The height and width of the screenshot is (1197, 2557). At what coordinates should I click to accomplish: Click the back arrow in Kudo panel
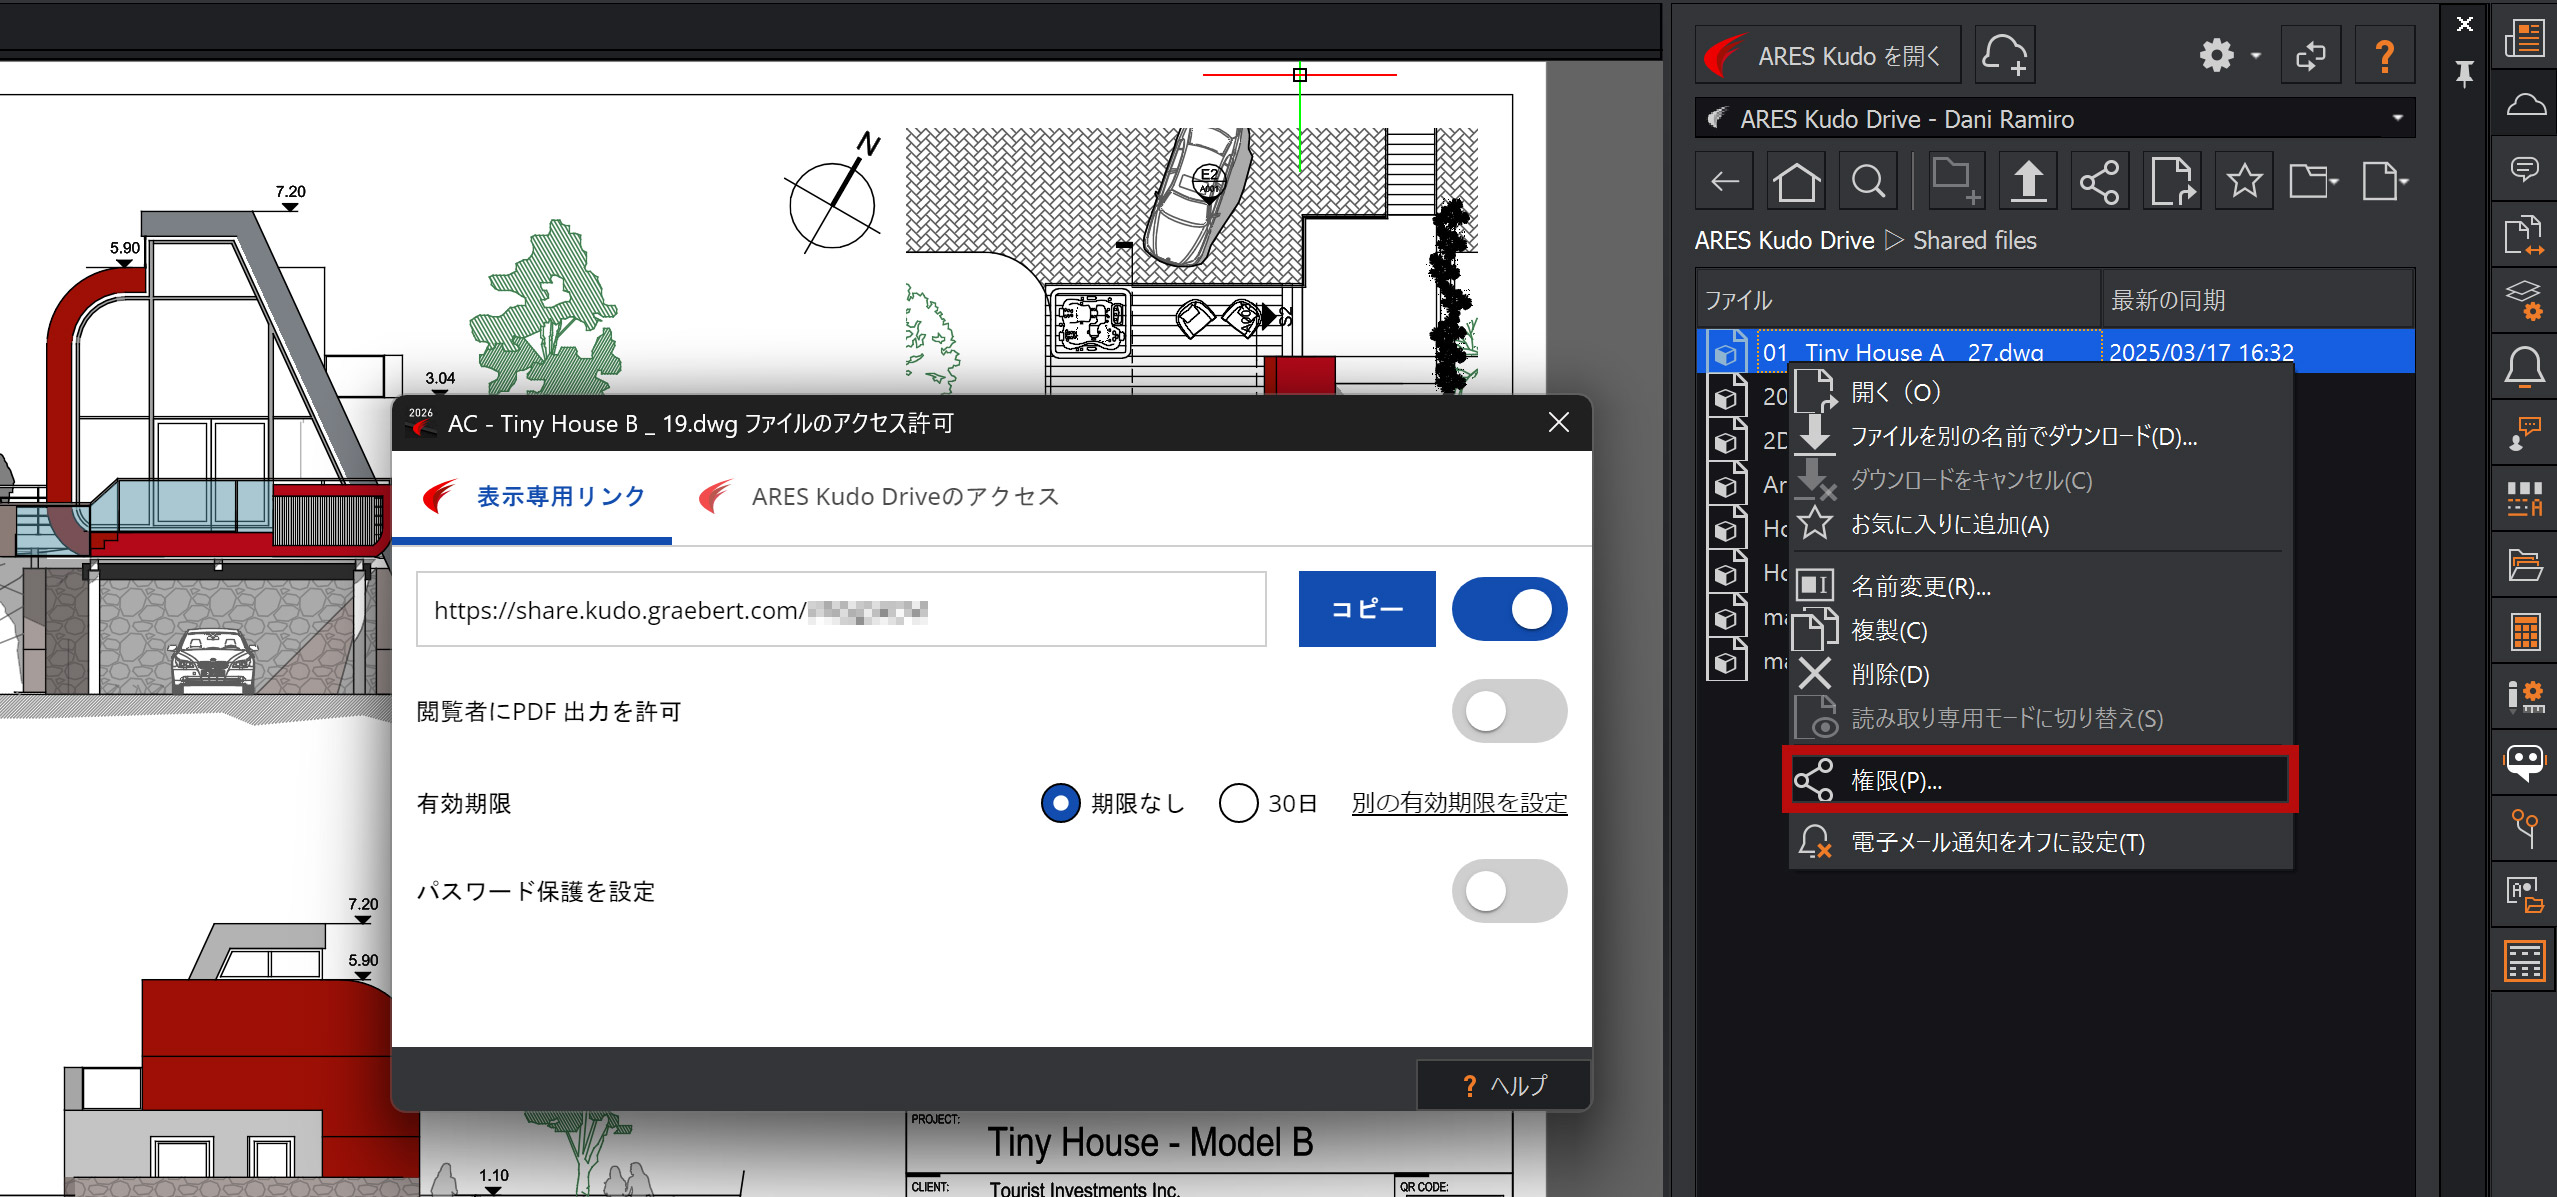1725,181
